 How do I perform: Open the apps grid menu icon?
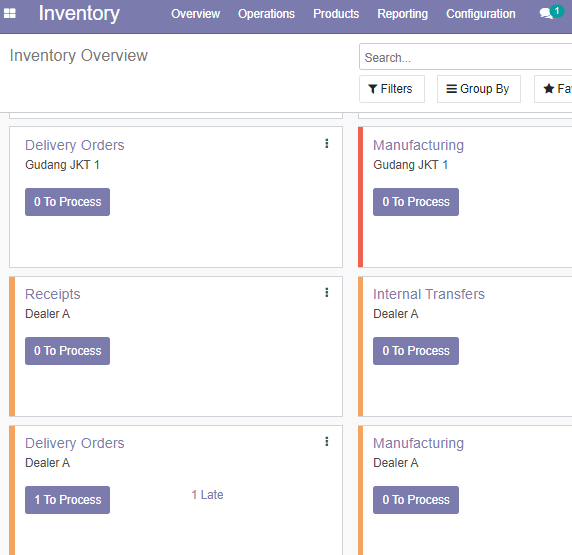pos(10,14)
